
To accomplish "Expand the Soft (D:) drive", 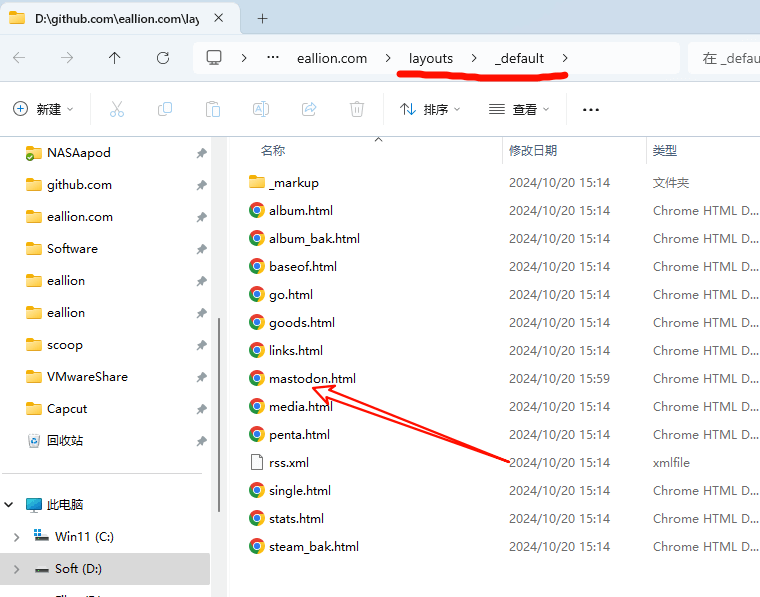I will [16, 569].
